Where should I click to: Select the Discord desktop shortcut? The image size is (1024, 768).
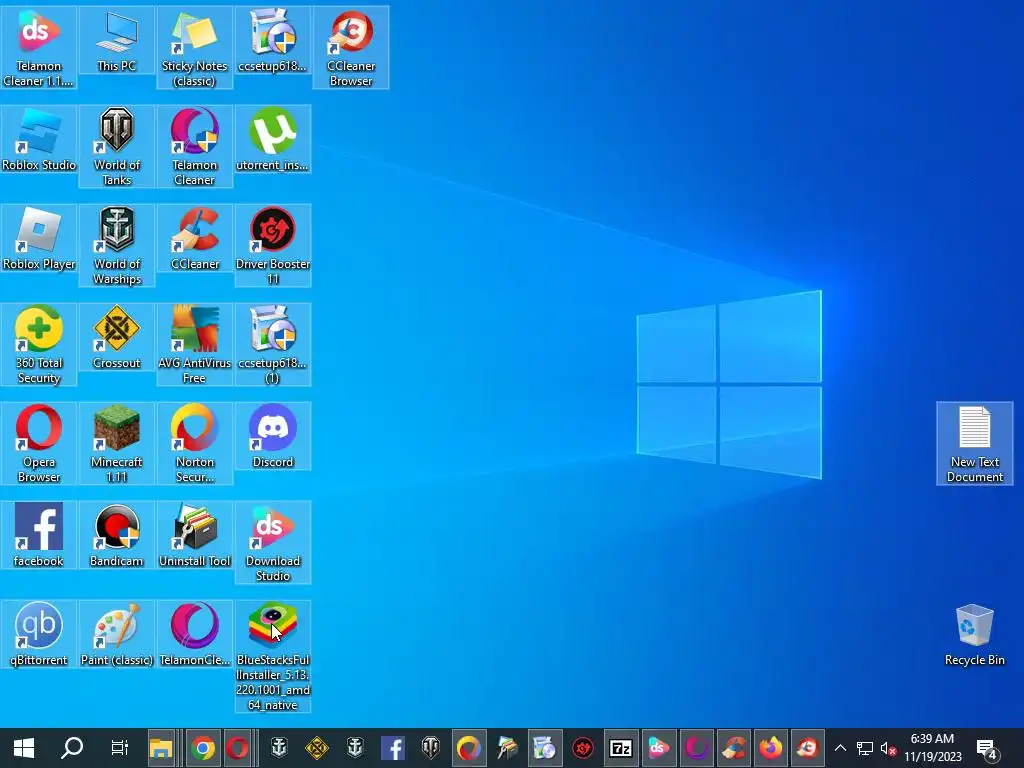pos(272,436)
